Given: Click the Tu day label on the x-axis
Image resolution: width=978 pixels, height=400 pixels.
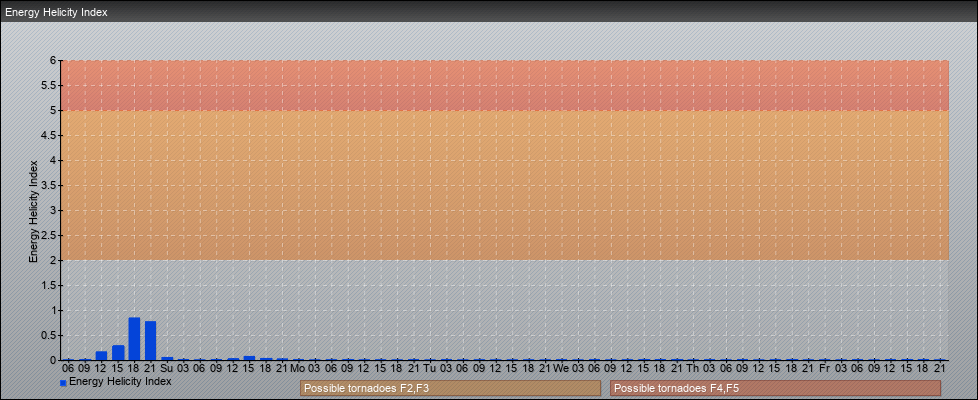Looking at the screenshot, I should [x=430, y=369].
